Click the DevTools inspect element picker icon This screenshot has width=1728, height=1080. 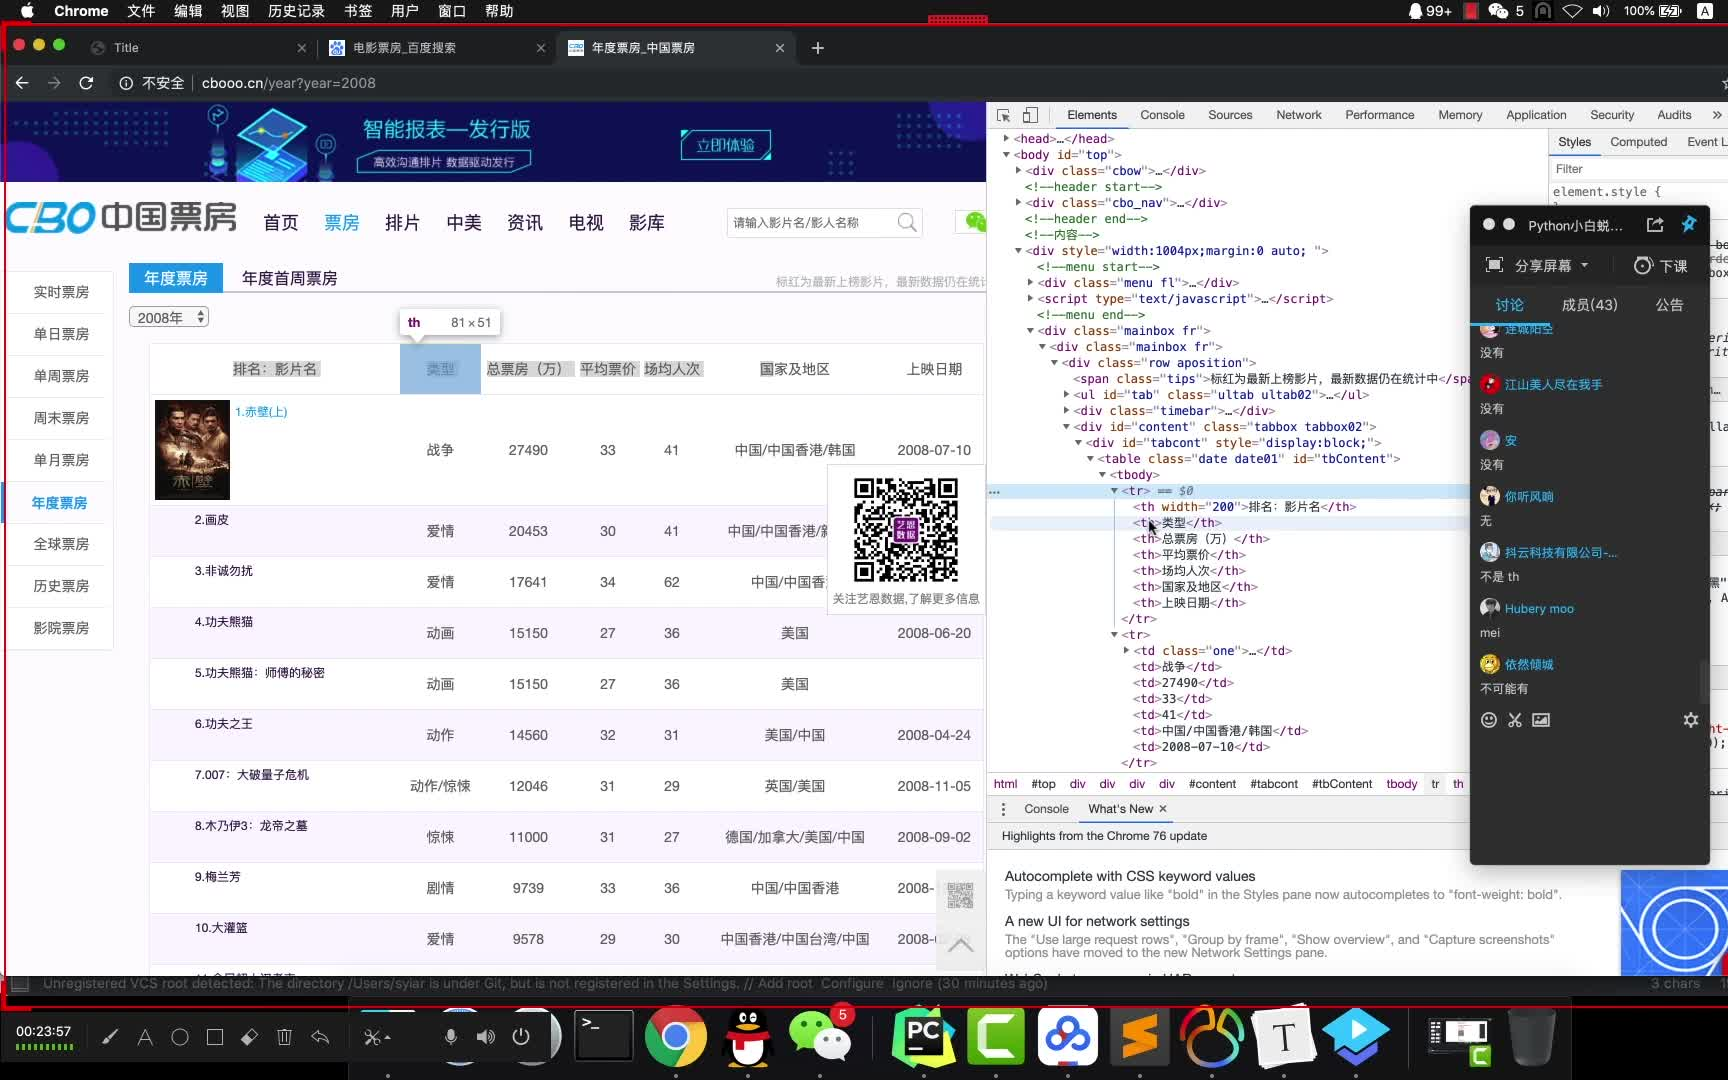[1003, 115]
